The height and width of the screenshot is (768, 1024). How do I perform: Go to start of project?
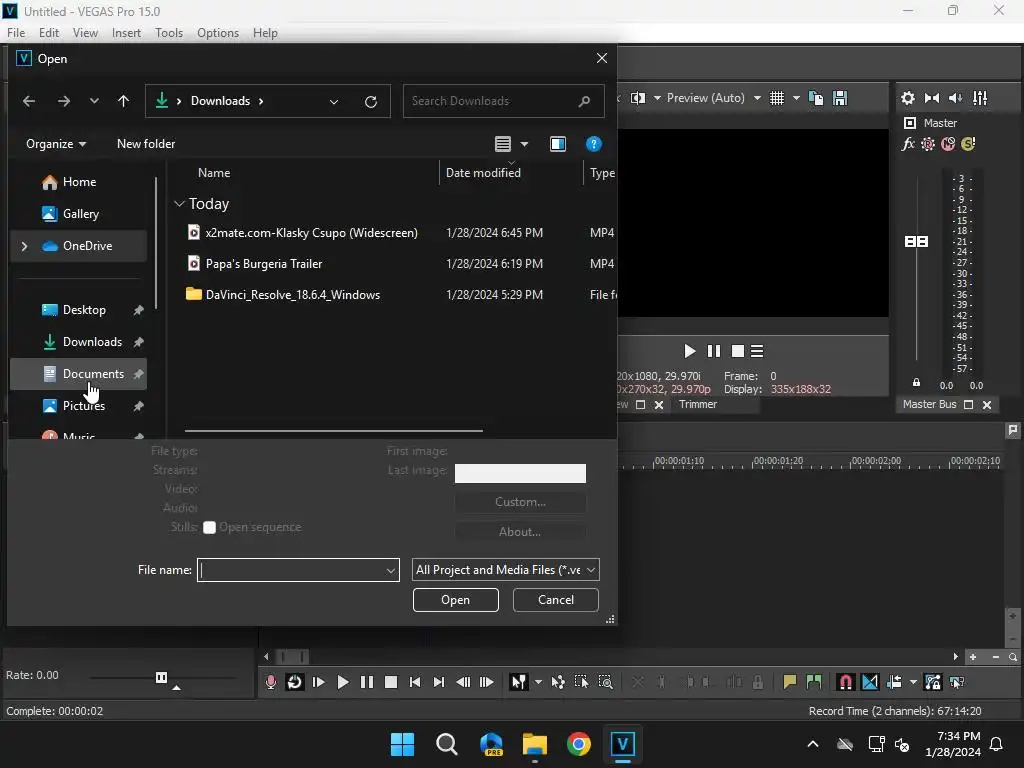[x=415, y=682]
